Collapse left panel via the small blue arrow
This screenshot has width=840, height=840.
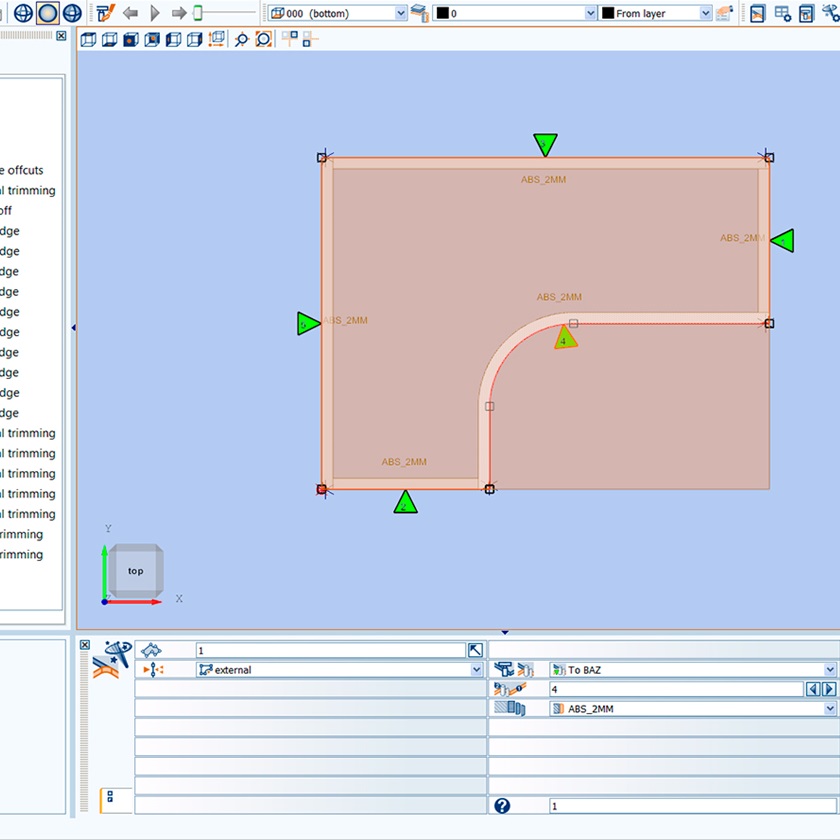pos(73,327)
